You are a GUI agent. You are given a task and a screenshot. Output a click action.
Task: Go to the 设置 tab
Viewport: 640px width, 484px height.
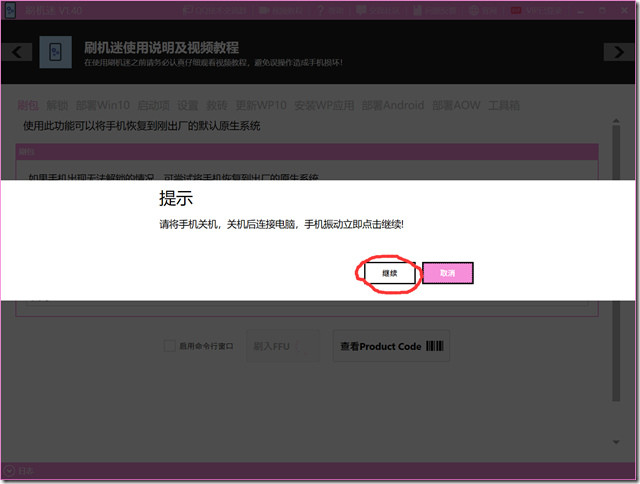(x=188, y=105)
